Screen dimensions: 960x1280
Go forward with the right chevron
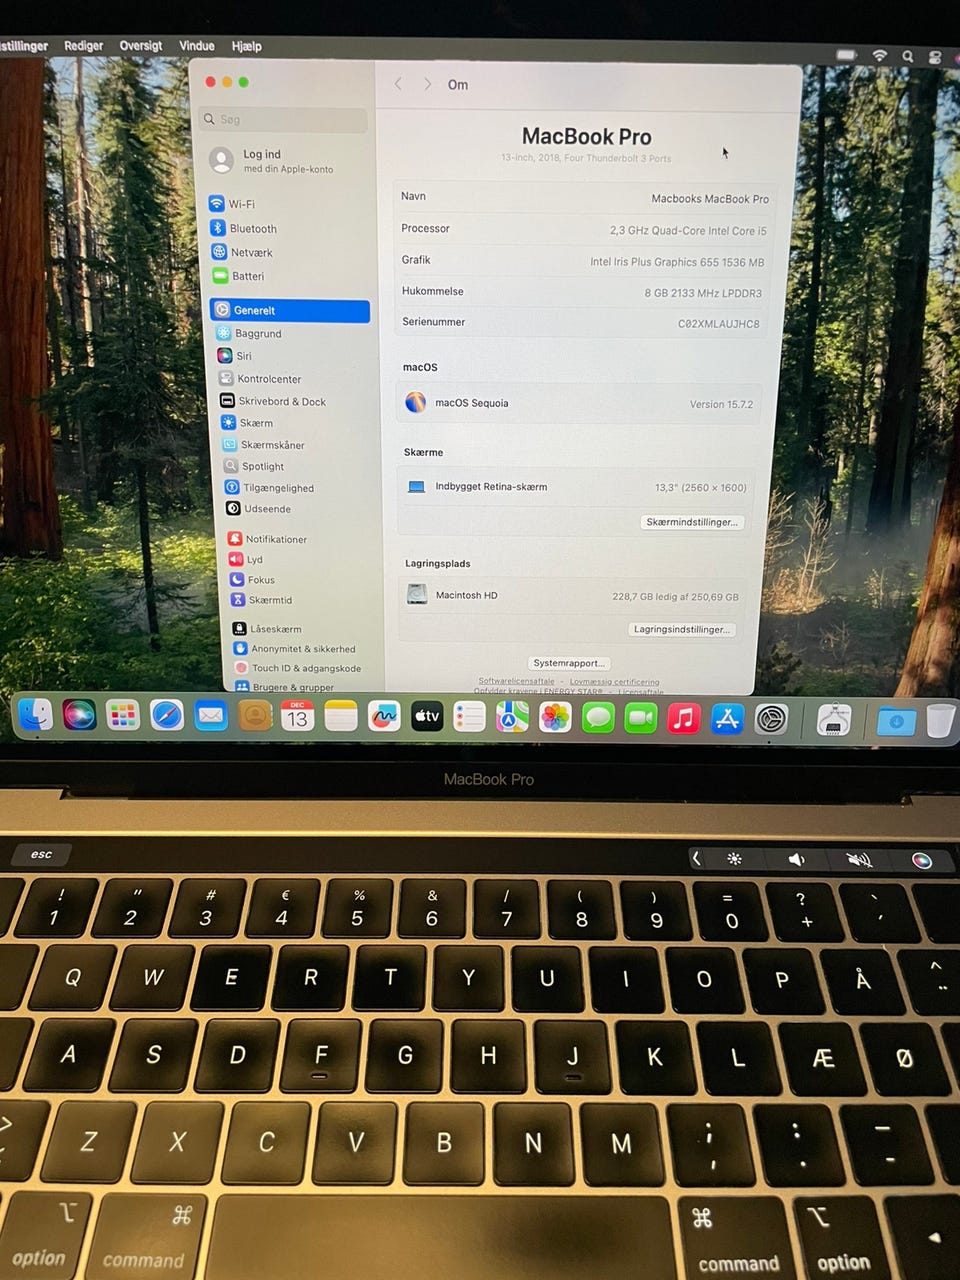click(427, 84)
